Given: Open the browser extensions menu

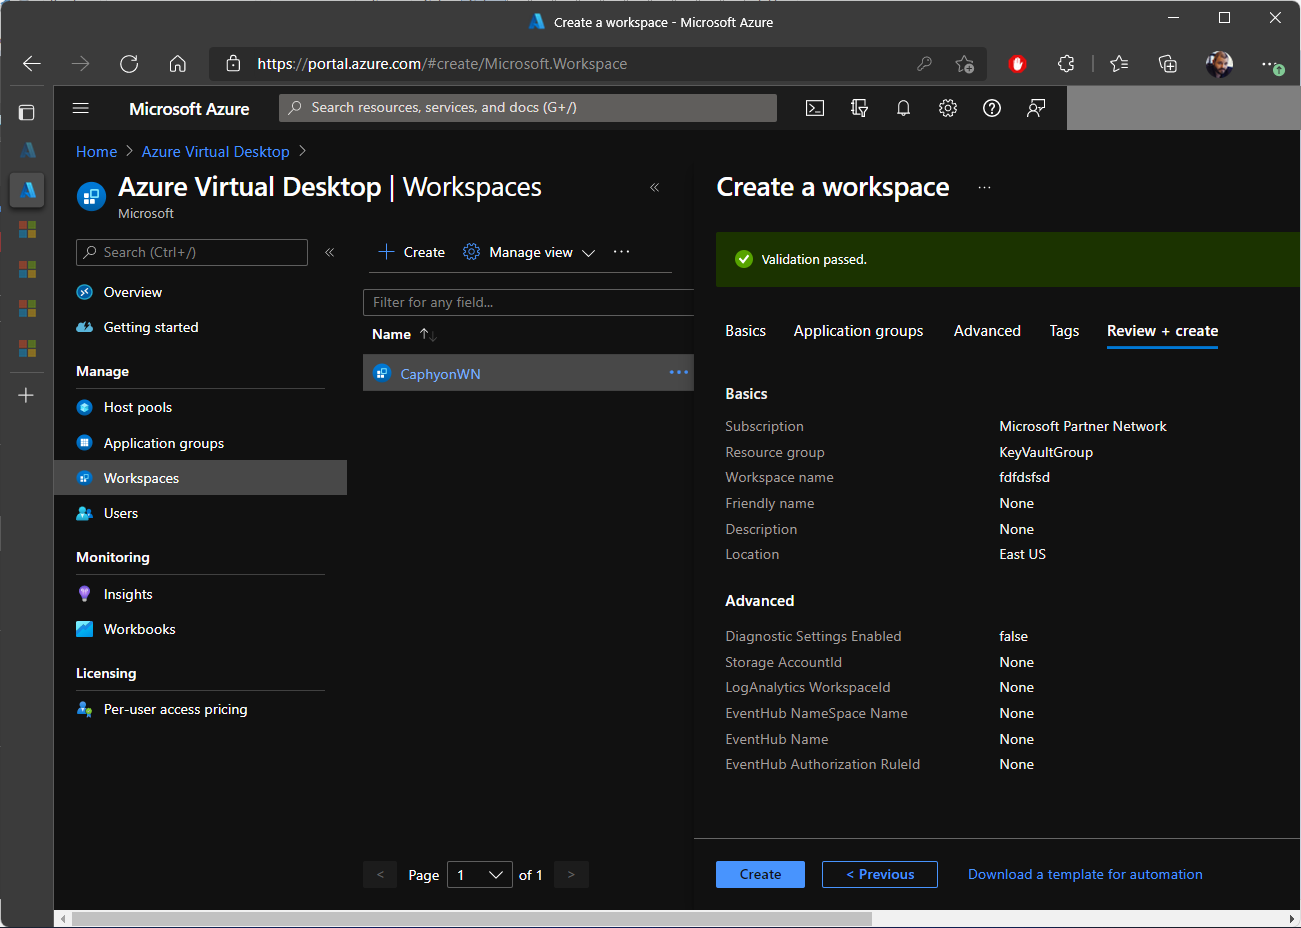Looking at the screenshot, I should (1066, 64).
